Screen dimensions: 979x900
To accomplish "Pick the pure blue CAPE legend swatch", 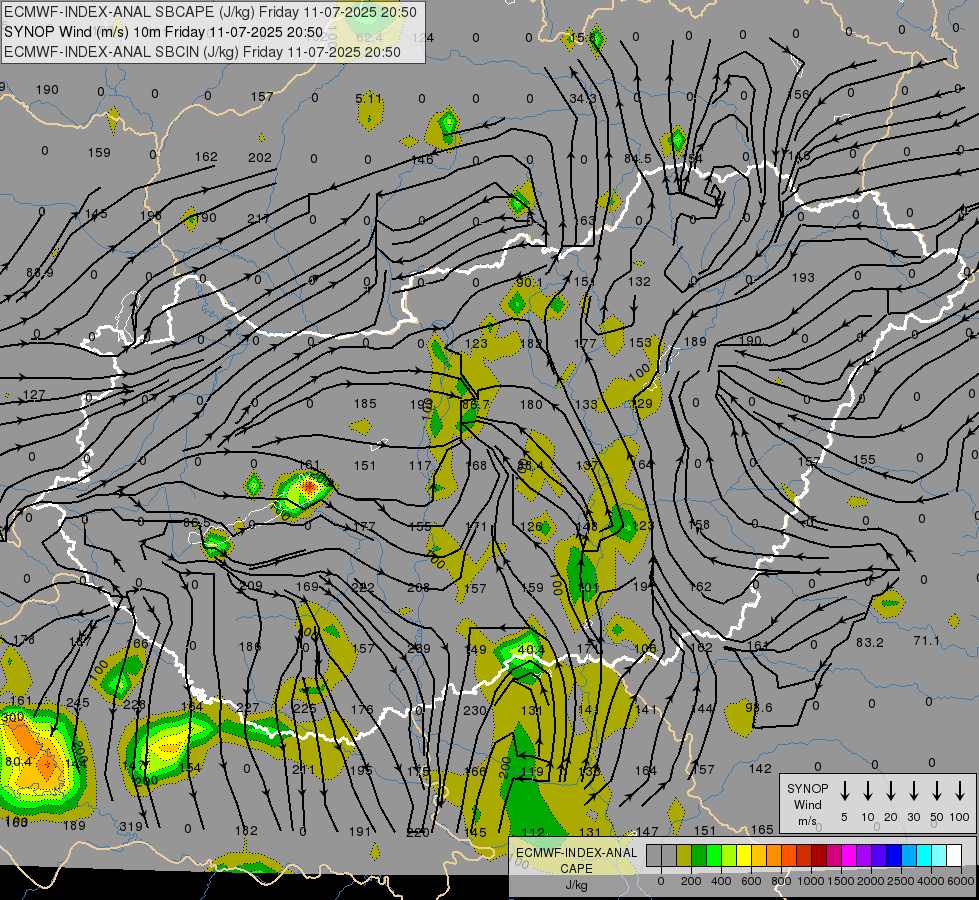I will point(893,856).
